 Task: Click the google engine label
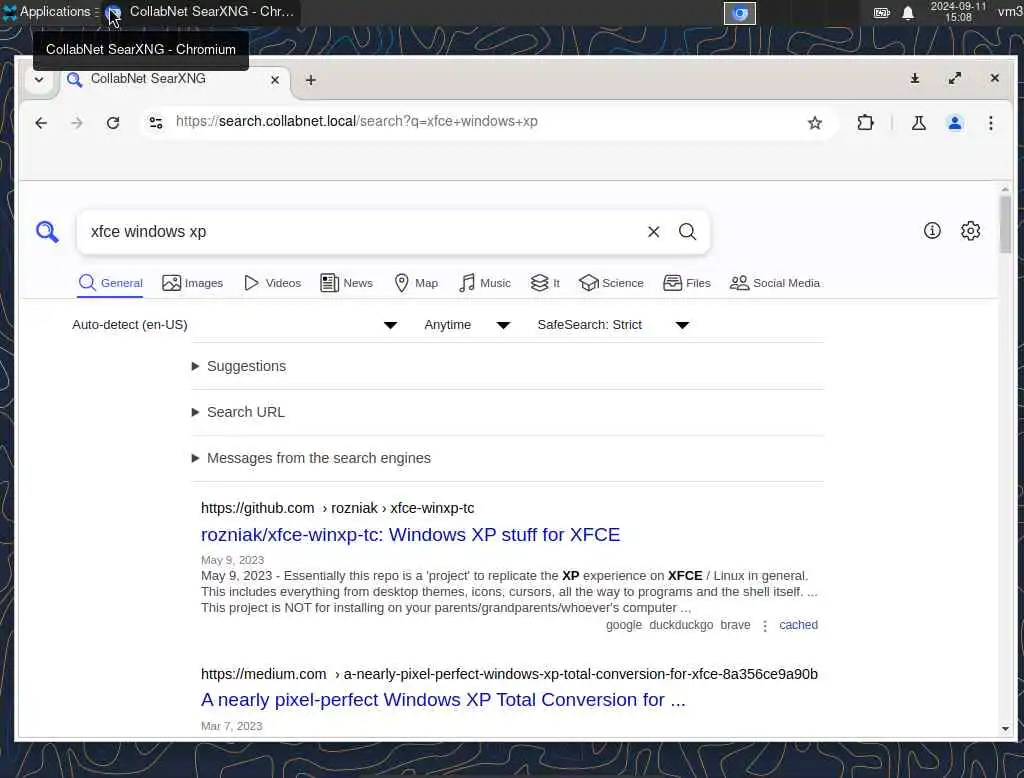(x=624, y=625)
